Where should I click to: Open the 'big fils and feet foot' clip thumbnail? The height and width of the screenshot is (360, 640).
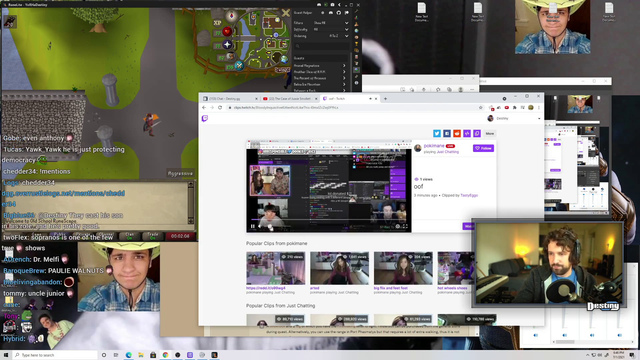tap(403, 268)
